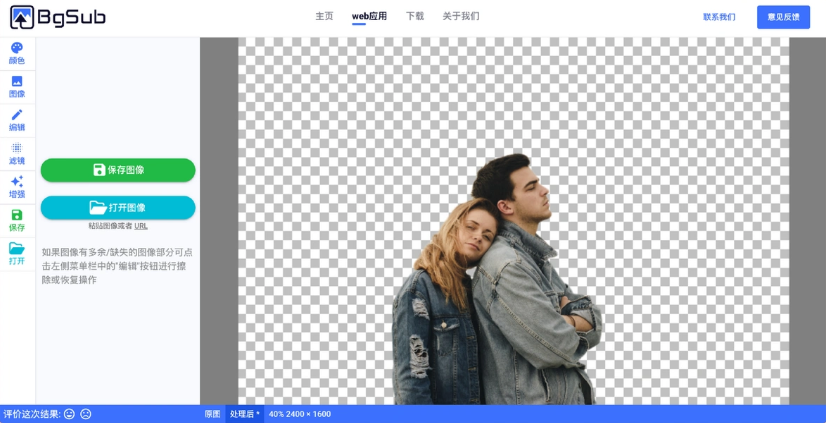Click the green 保存 icon in sidebar
Viewport: 826px width, 423px height.
pyautogui.click(x=17, y=220)
